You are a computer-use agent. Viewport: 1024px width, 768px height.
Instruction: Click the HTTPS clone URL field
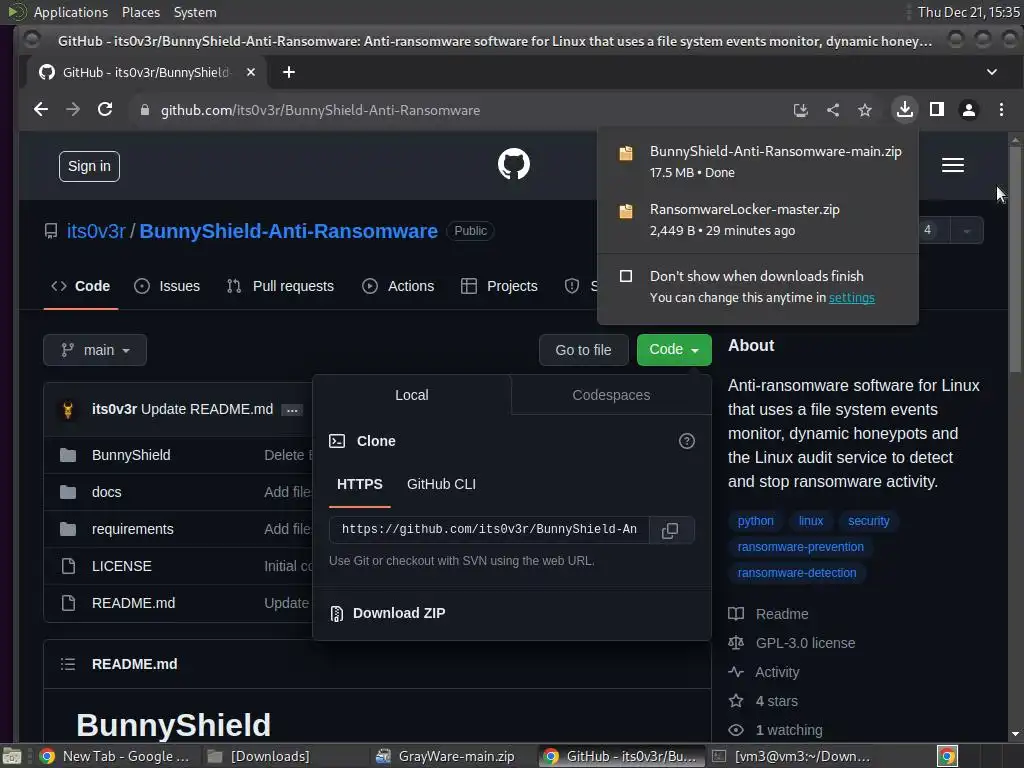(x=488, y=530)
